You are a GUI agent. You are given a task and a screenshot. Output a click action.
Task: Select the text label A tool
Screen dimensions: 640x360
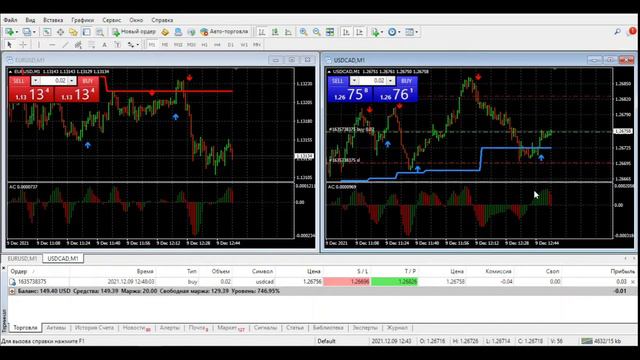click(x=104, y=44)
